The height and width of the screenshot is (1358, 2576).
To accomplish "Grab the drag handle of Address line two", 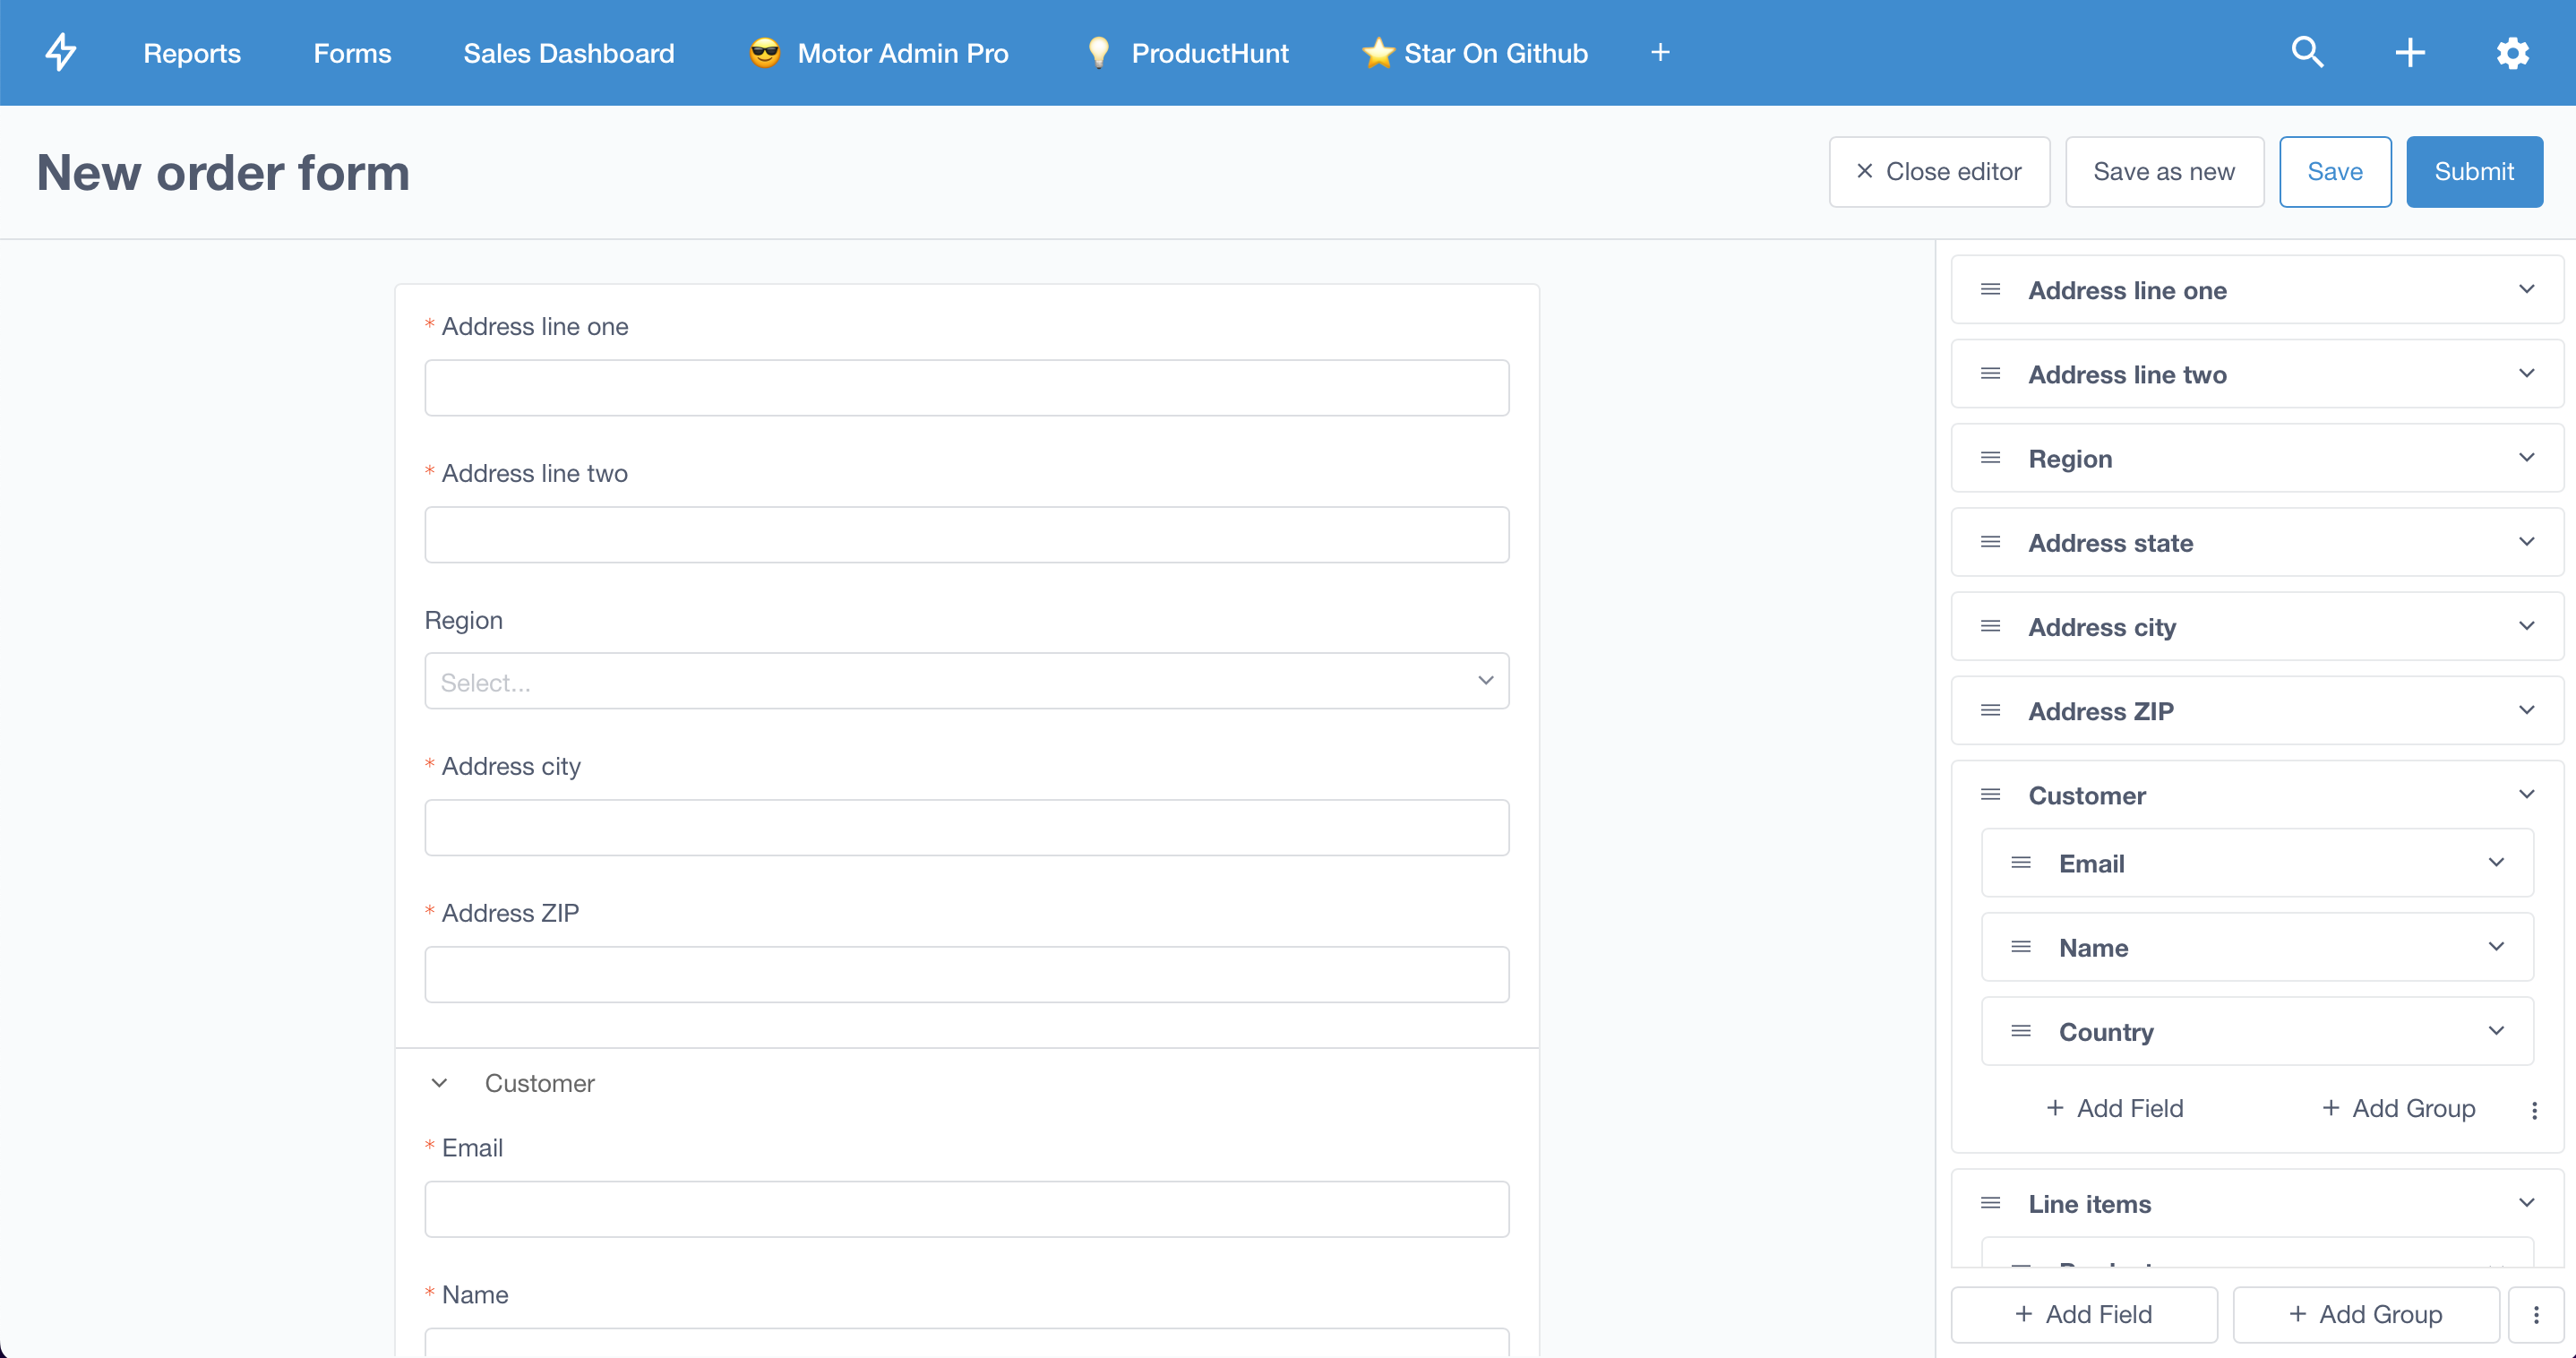I will pyautogui.click(x=1990, y=374).
